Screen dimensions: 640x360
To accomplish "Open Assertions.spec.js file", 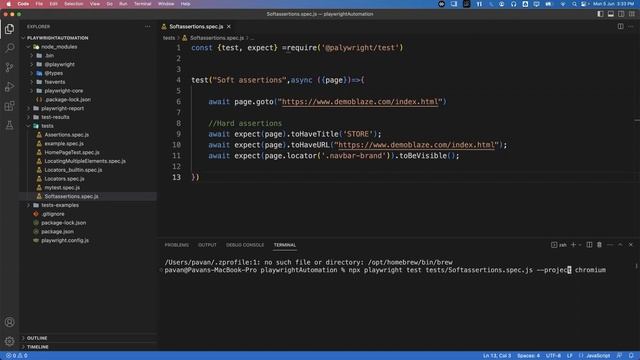I will (67, 135).
